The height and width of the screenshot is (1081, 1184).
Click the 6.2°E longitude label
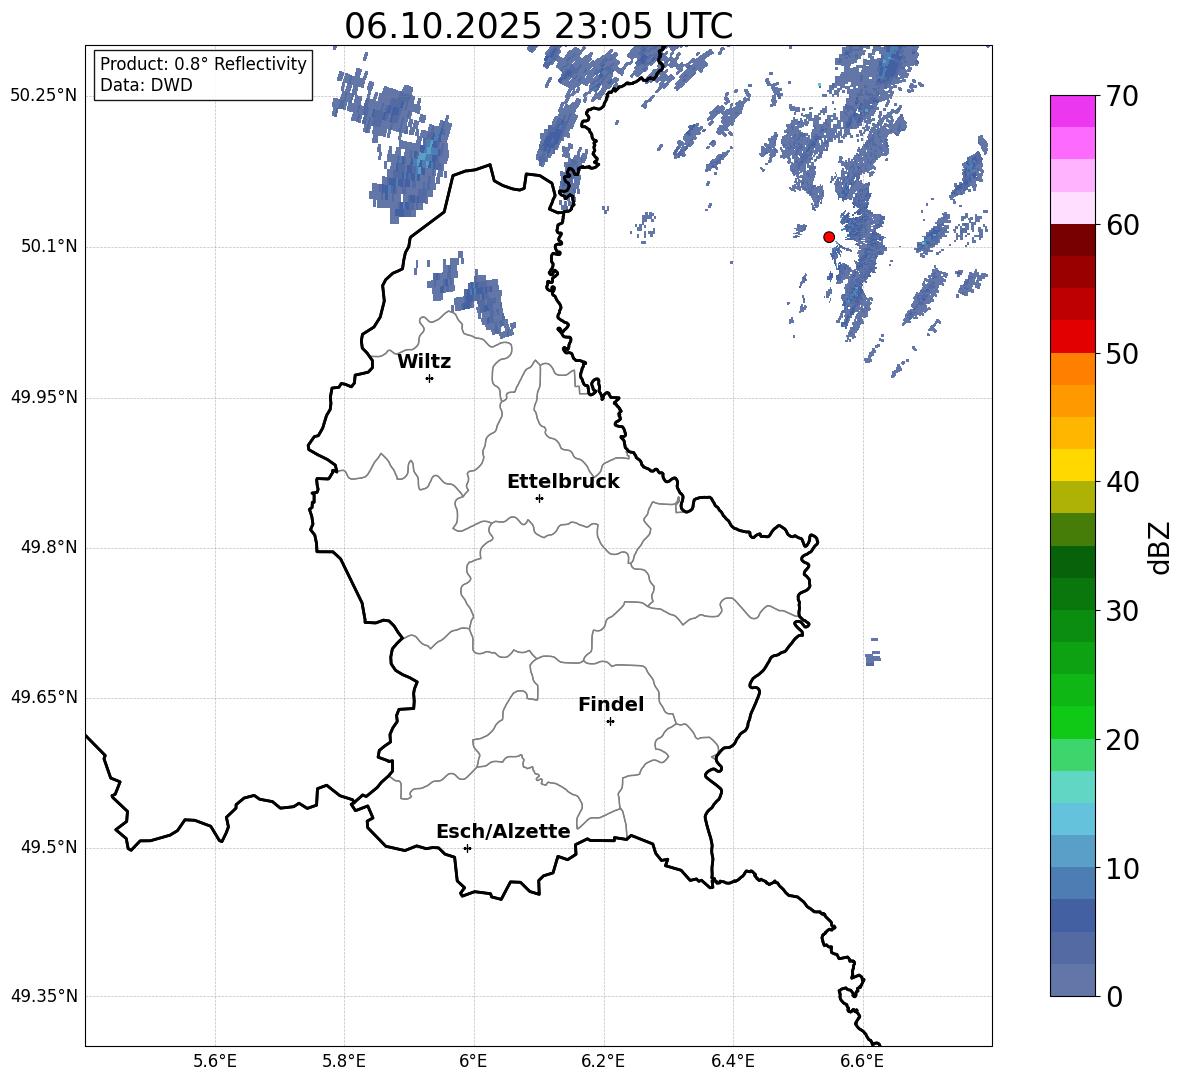click(x=603, y=1061)
